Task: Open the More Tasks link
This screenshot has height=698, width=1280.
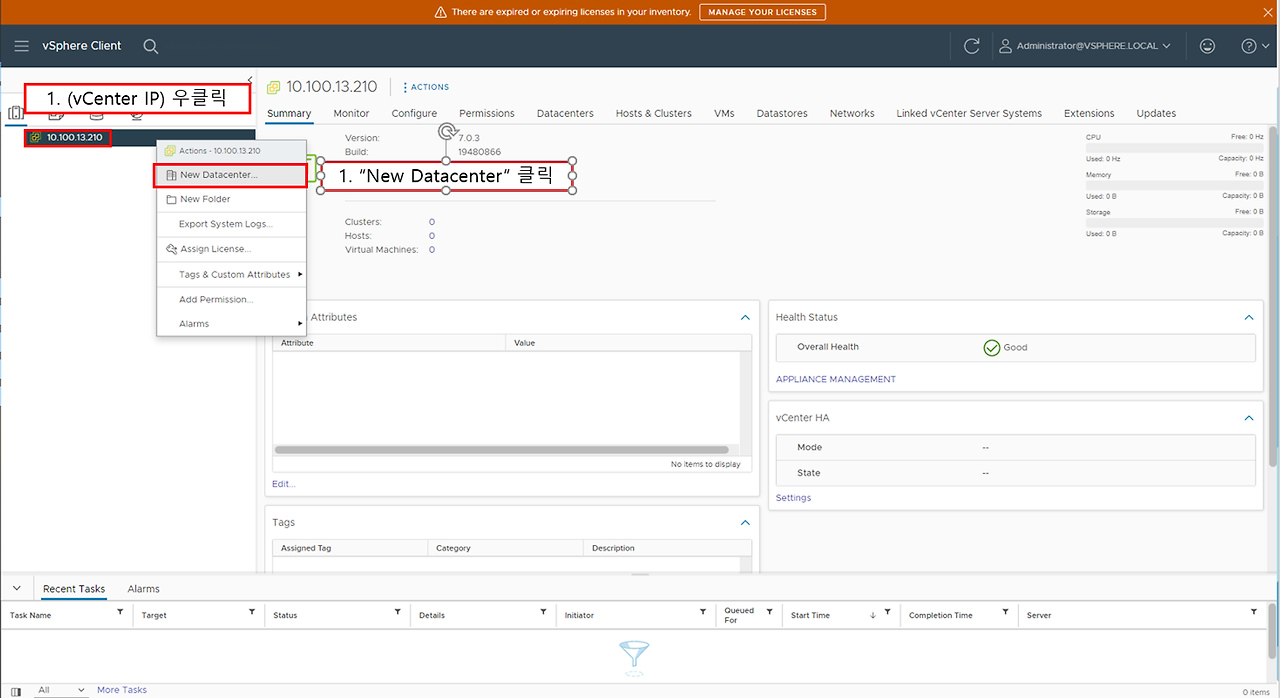Action: tap(122, 690)
